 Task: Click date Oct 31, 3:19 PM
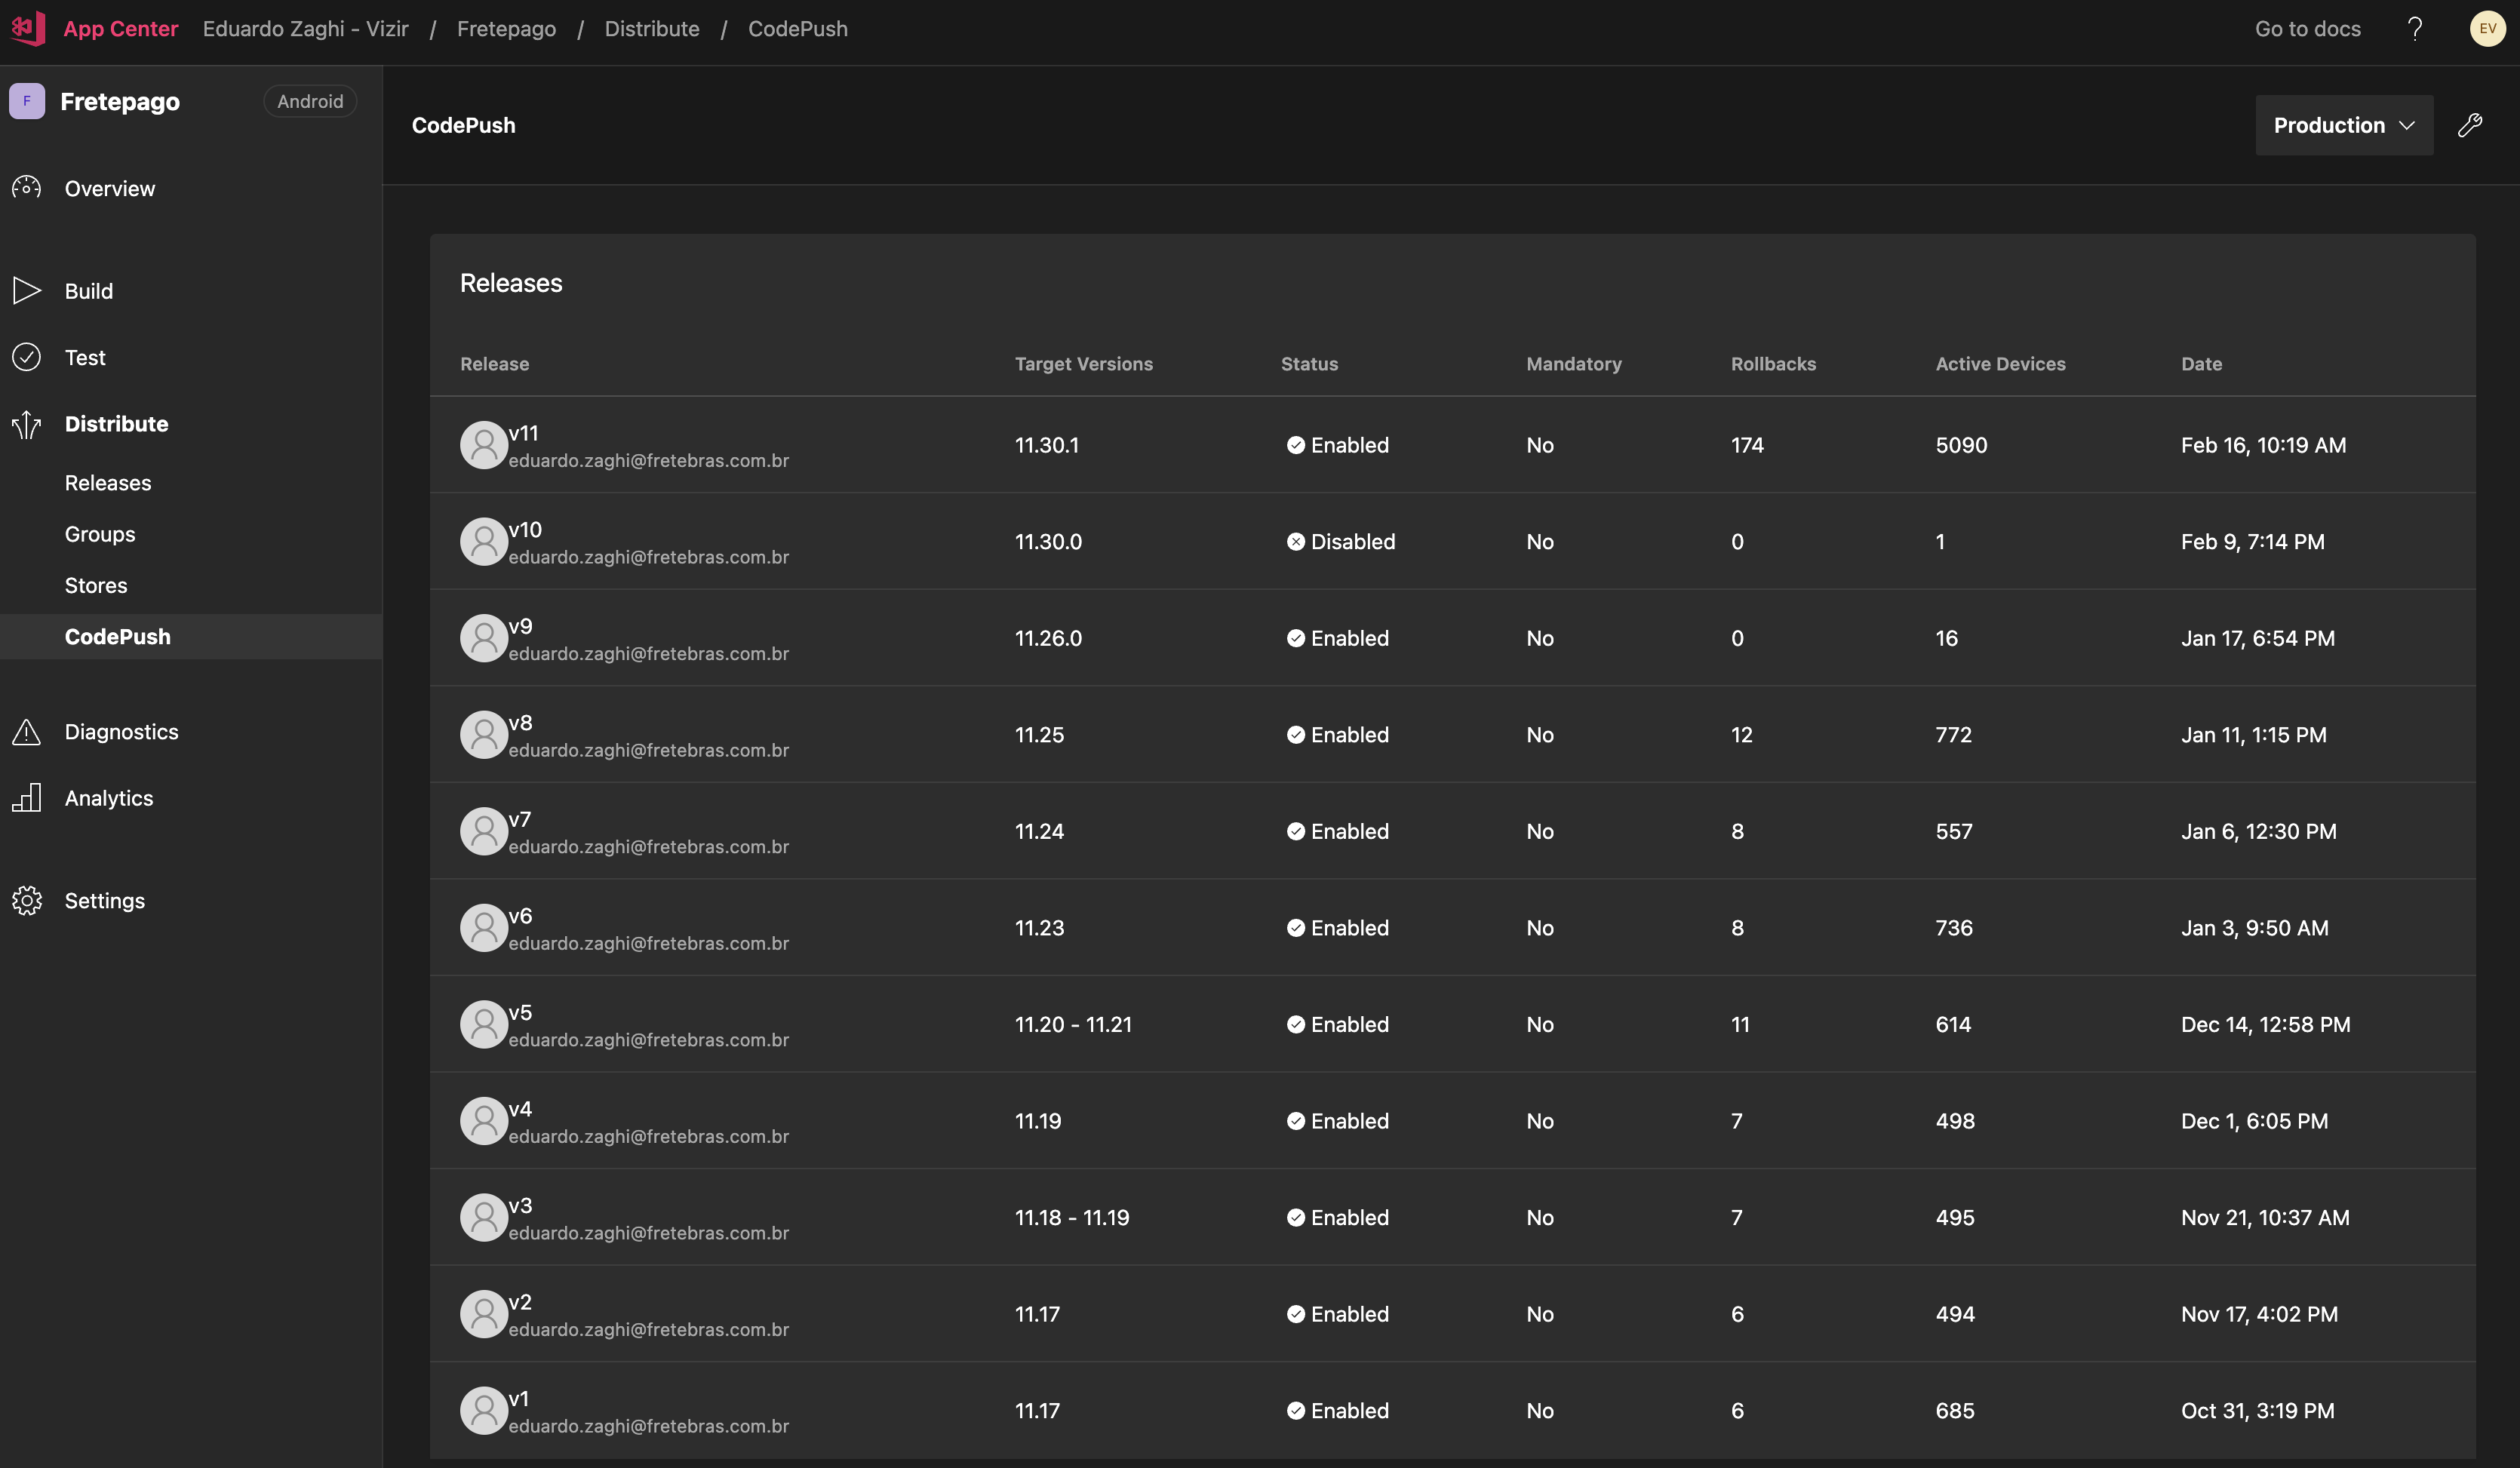(x=2258, y=1411)
